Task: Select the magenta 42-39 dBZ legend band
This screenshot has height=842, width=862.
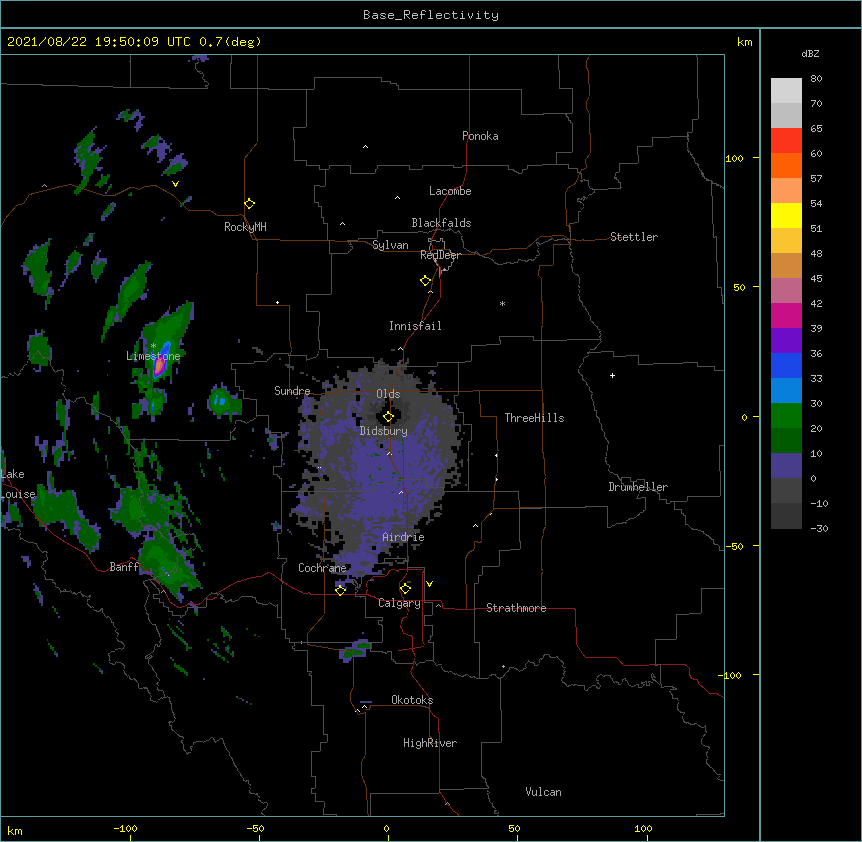Action: [786, 316]
